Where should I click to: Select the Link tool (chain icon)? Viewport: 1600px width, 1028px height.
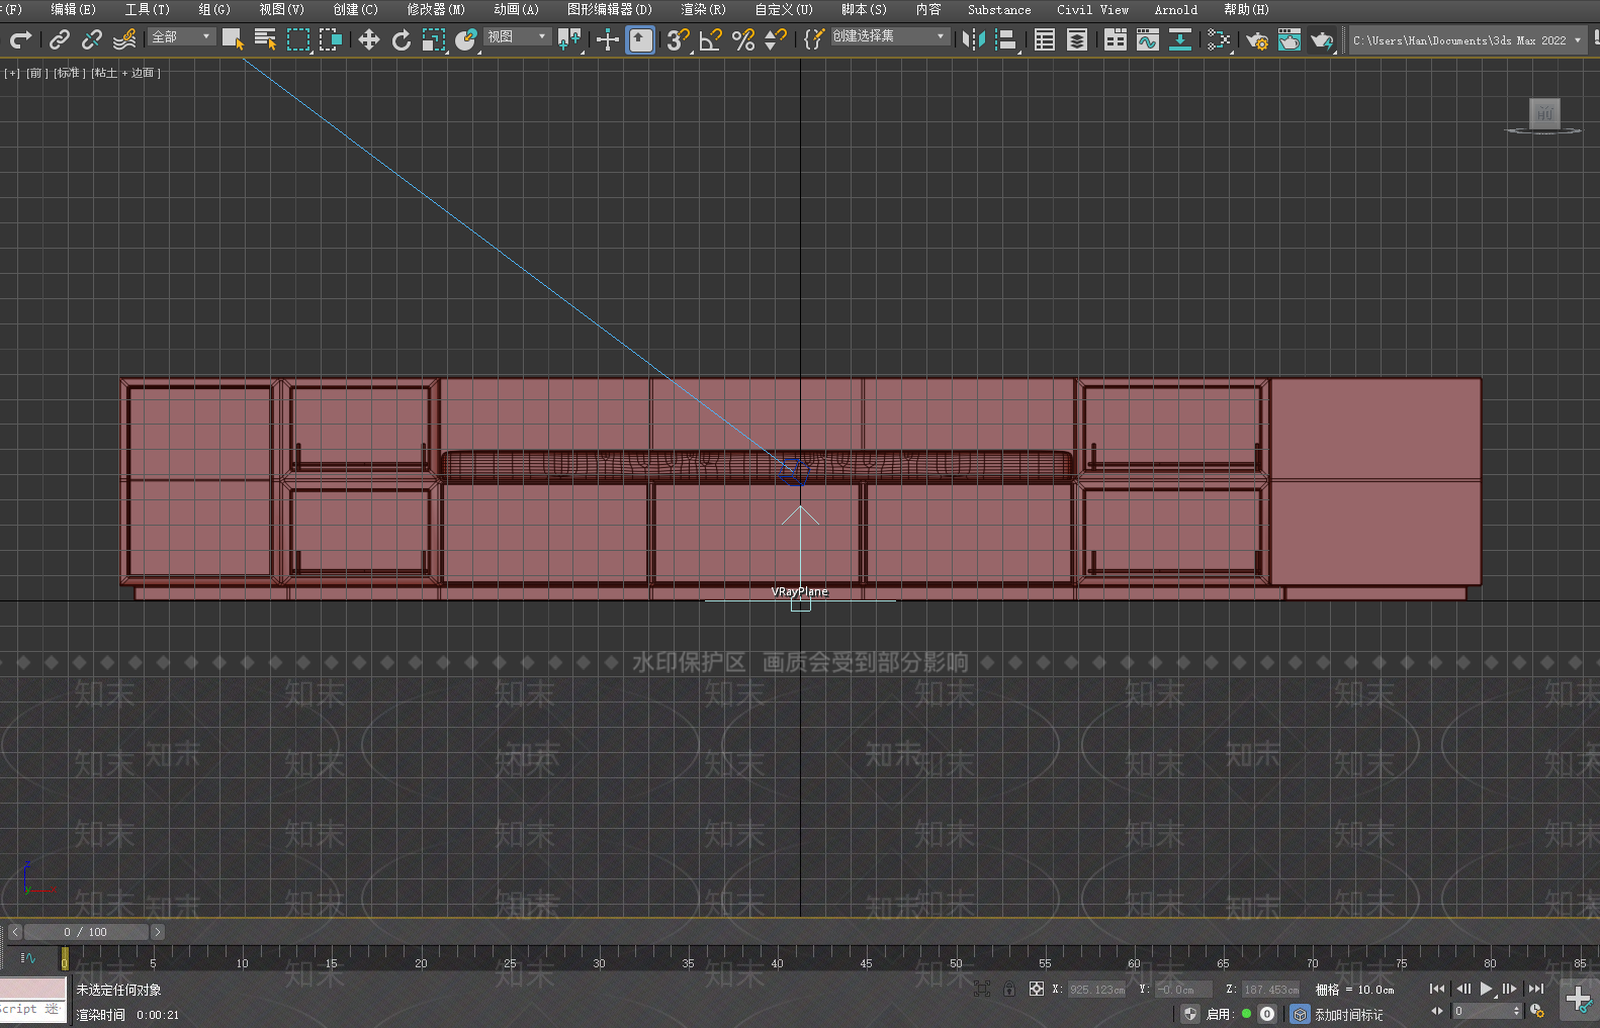pyautogui.click(x=59, y=40)
